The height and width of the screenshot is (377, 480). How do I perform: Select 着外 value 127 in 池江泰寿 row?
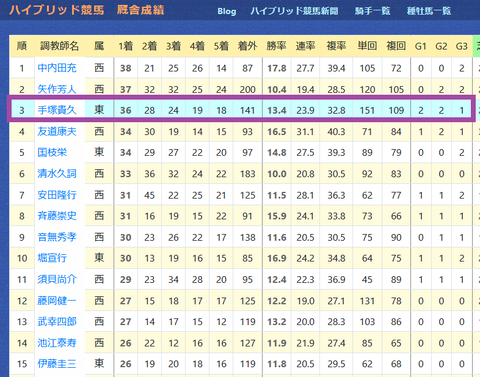[x=247, y=343]
